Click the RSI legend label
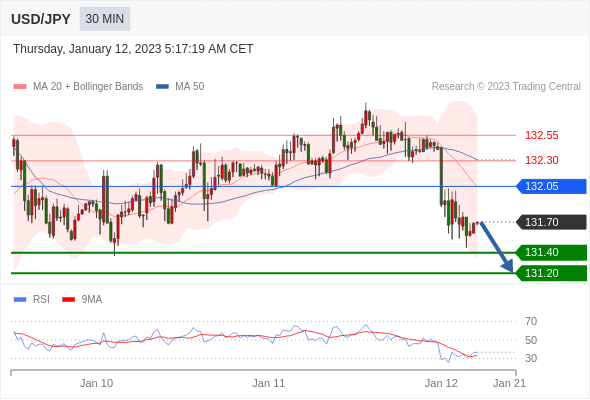590x400 pixels. (41, 300)
